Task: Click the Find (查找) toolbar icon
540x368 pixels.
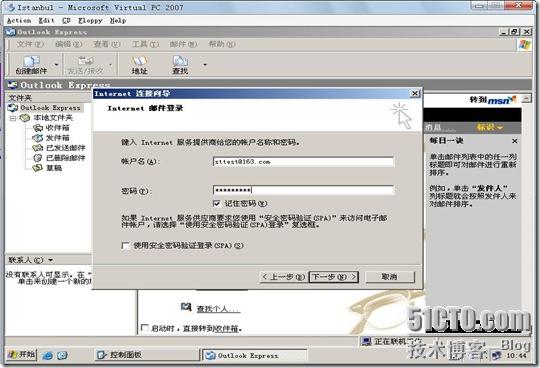Action: [180, 65]
